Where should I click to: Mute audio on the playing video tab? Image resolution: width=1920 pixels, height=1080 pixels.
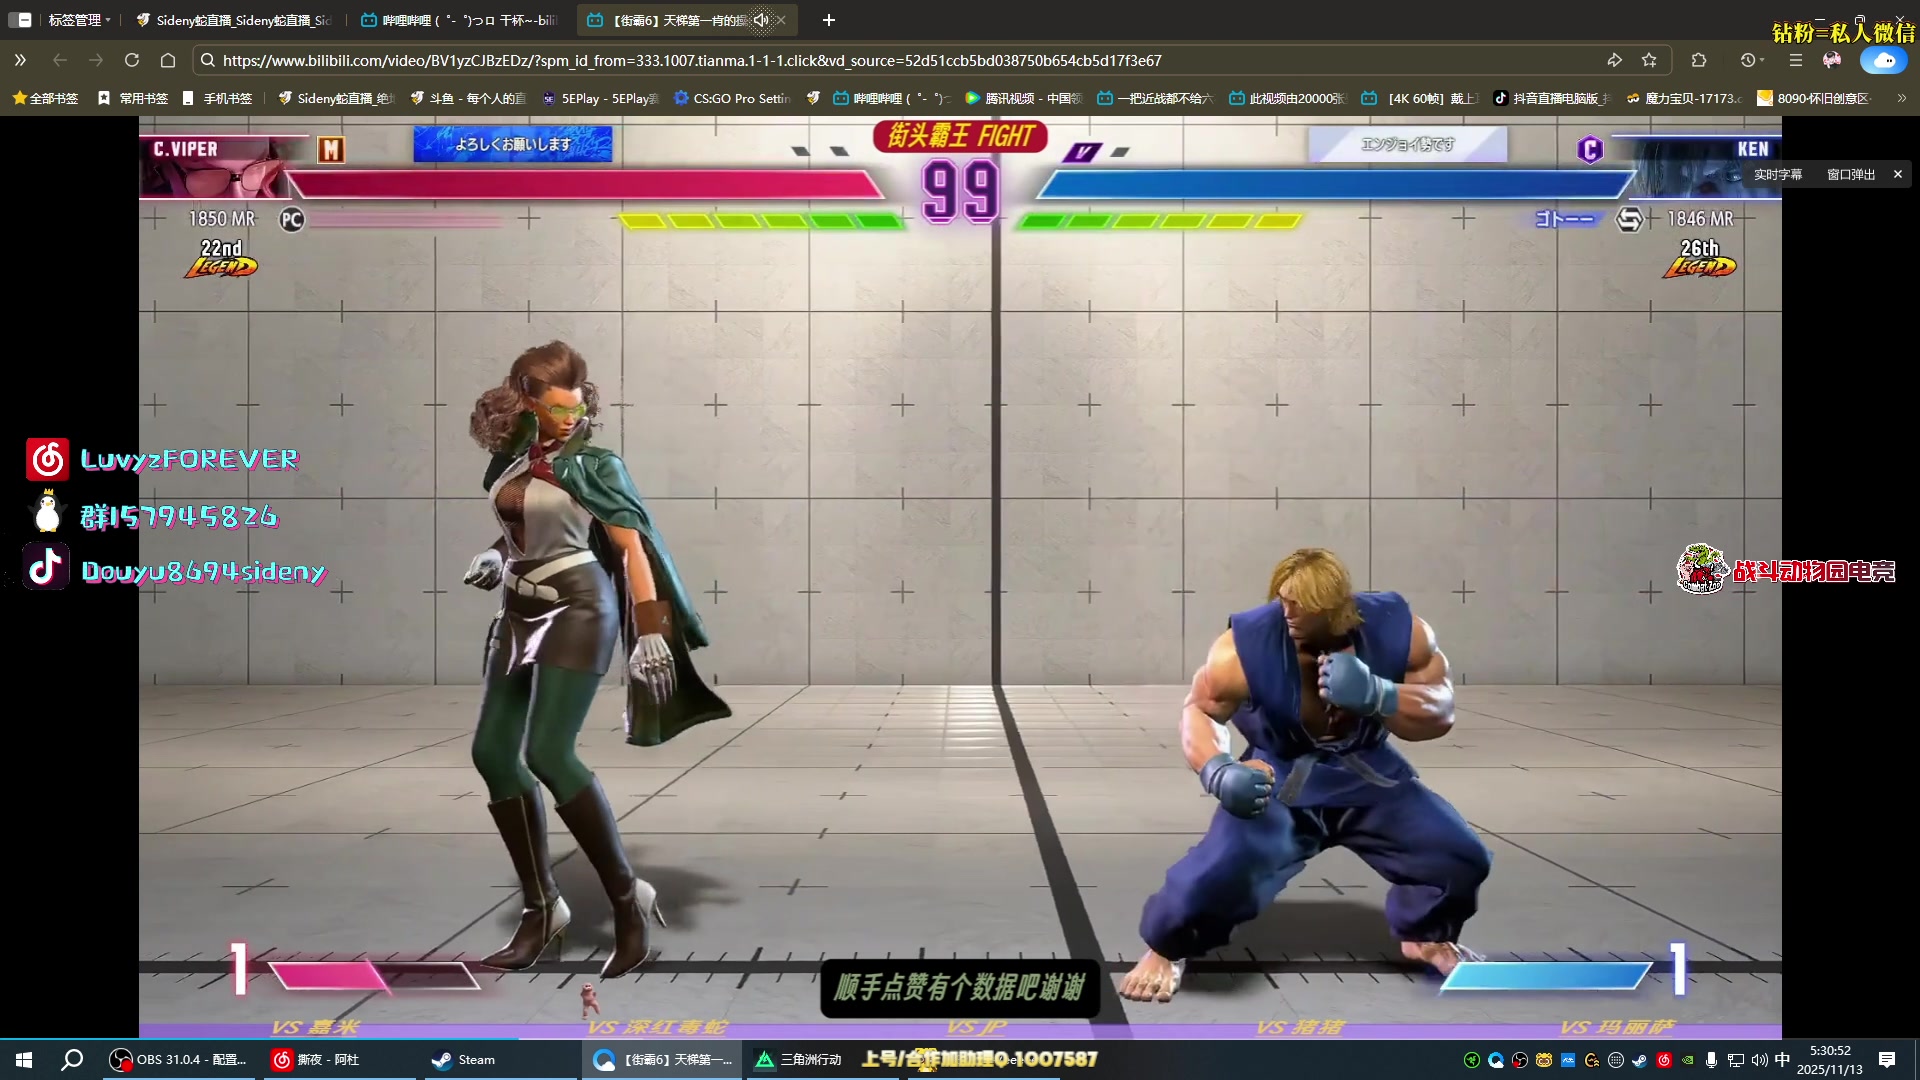(x=761, y=20)
